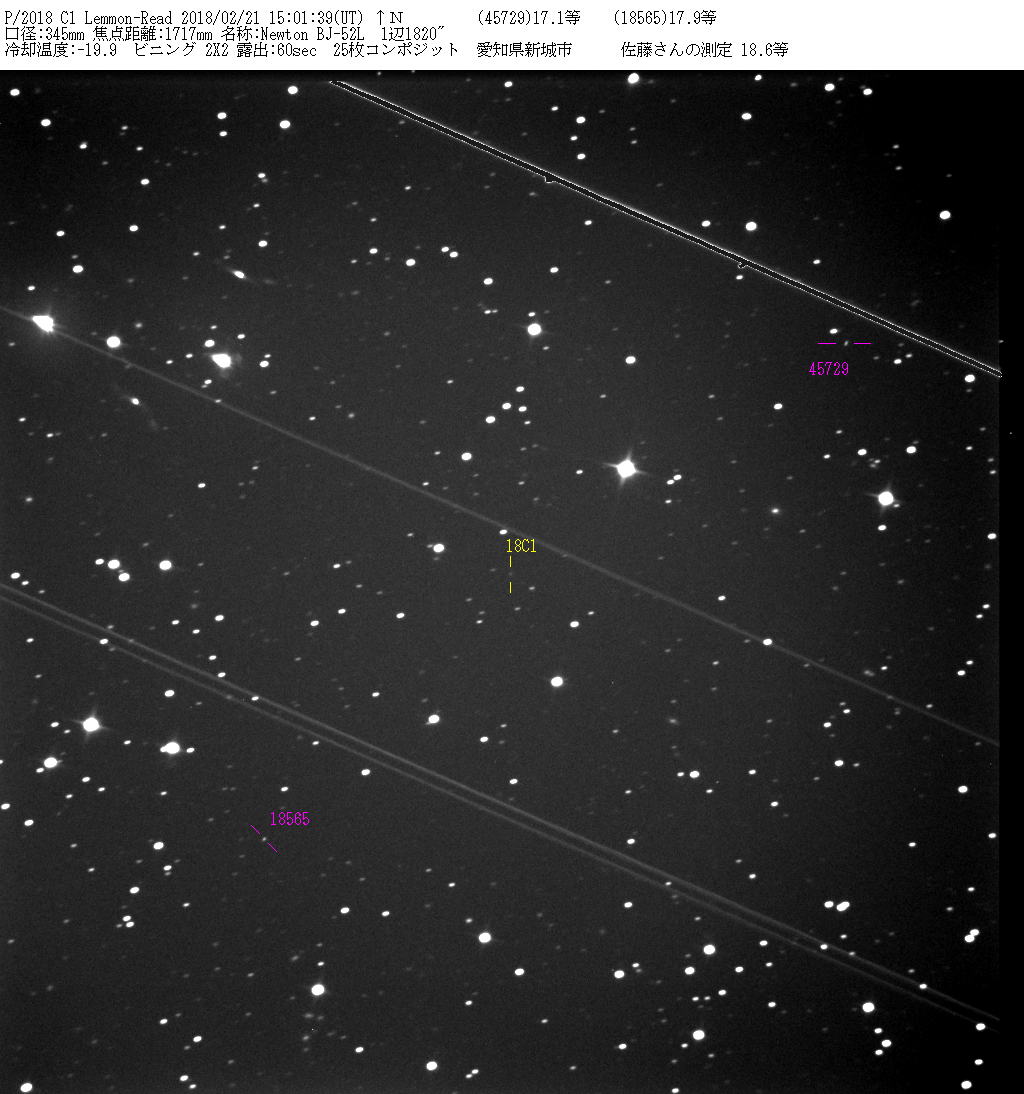Click the 25枚コンポジット text in header
This screenshot has height=1094, width=1024.
click(396, 50)
